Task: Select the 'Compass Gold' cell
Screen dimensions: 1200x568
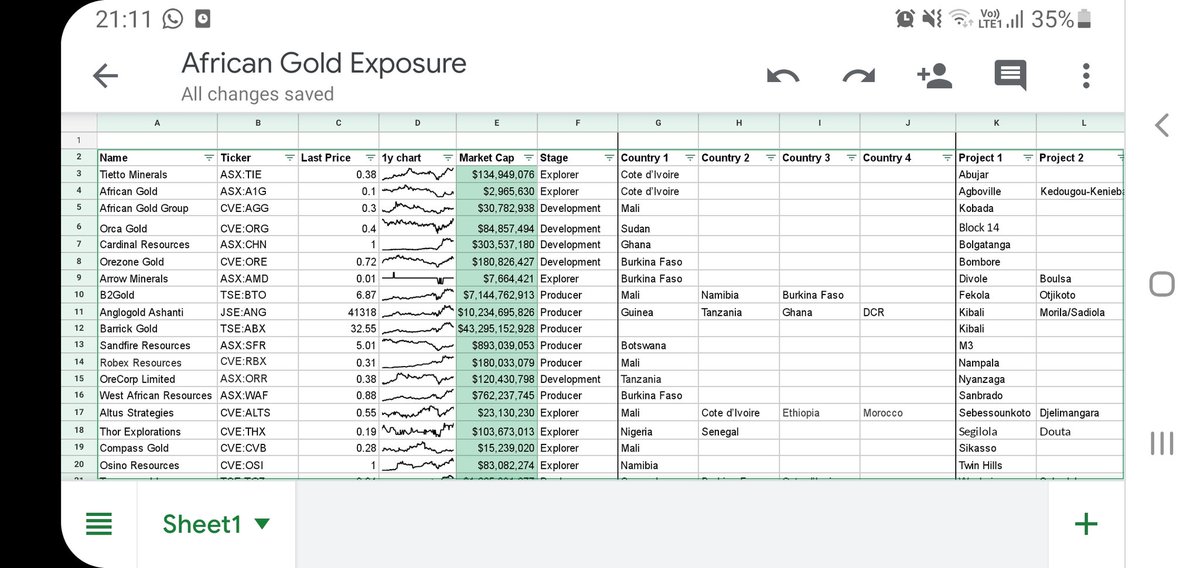Action: [x=157, y=448]
